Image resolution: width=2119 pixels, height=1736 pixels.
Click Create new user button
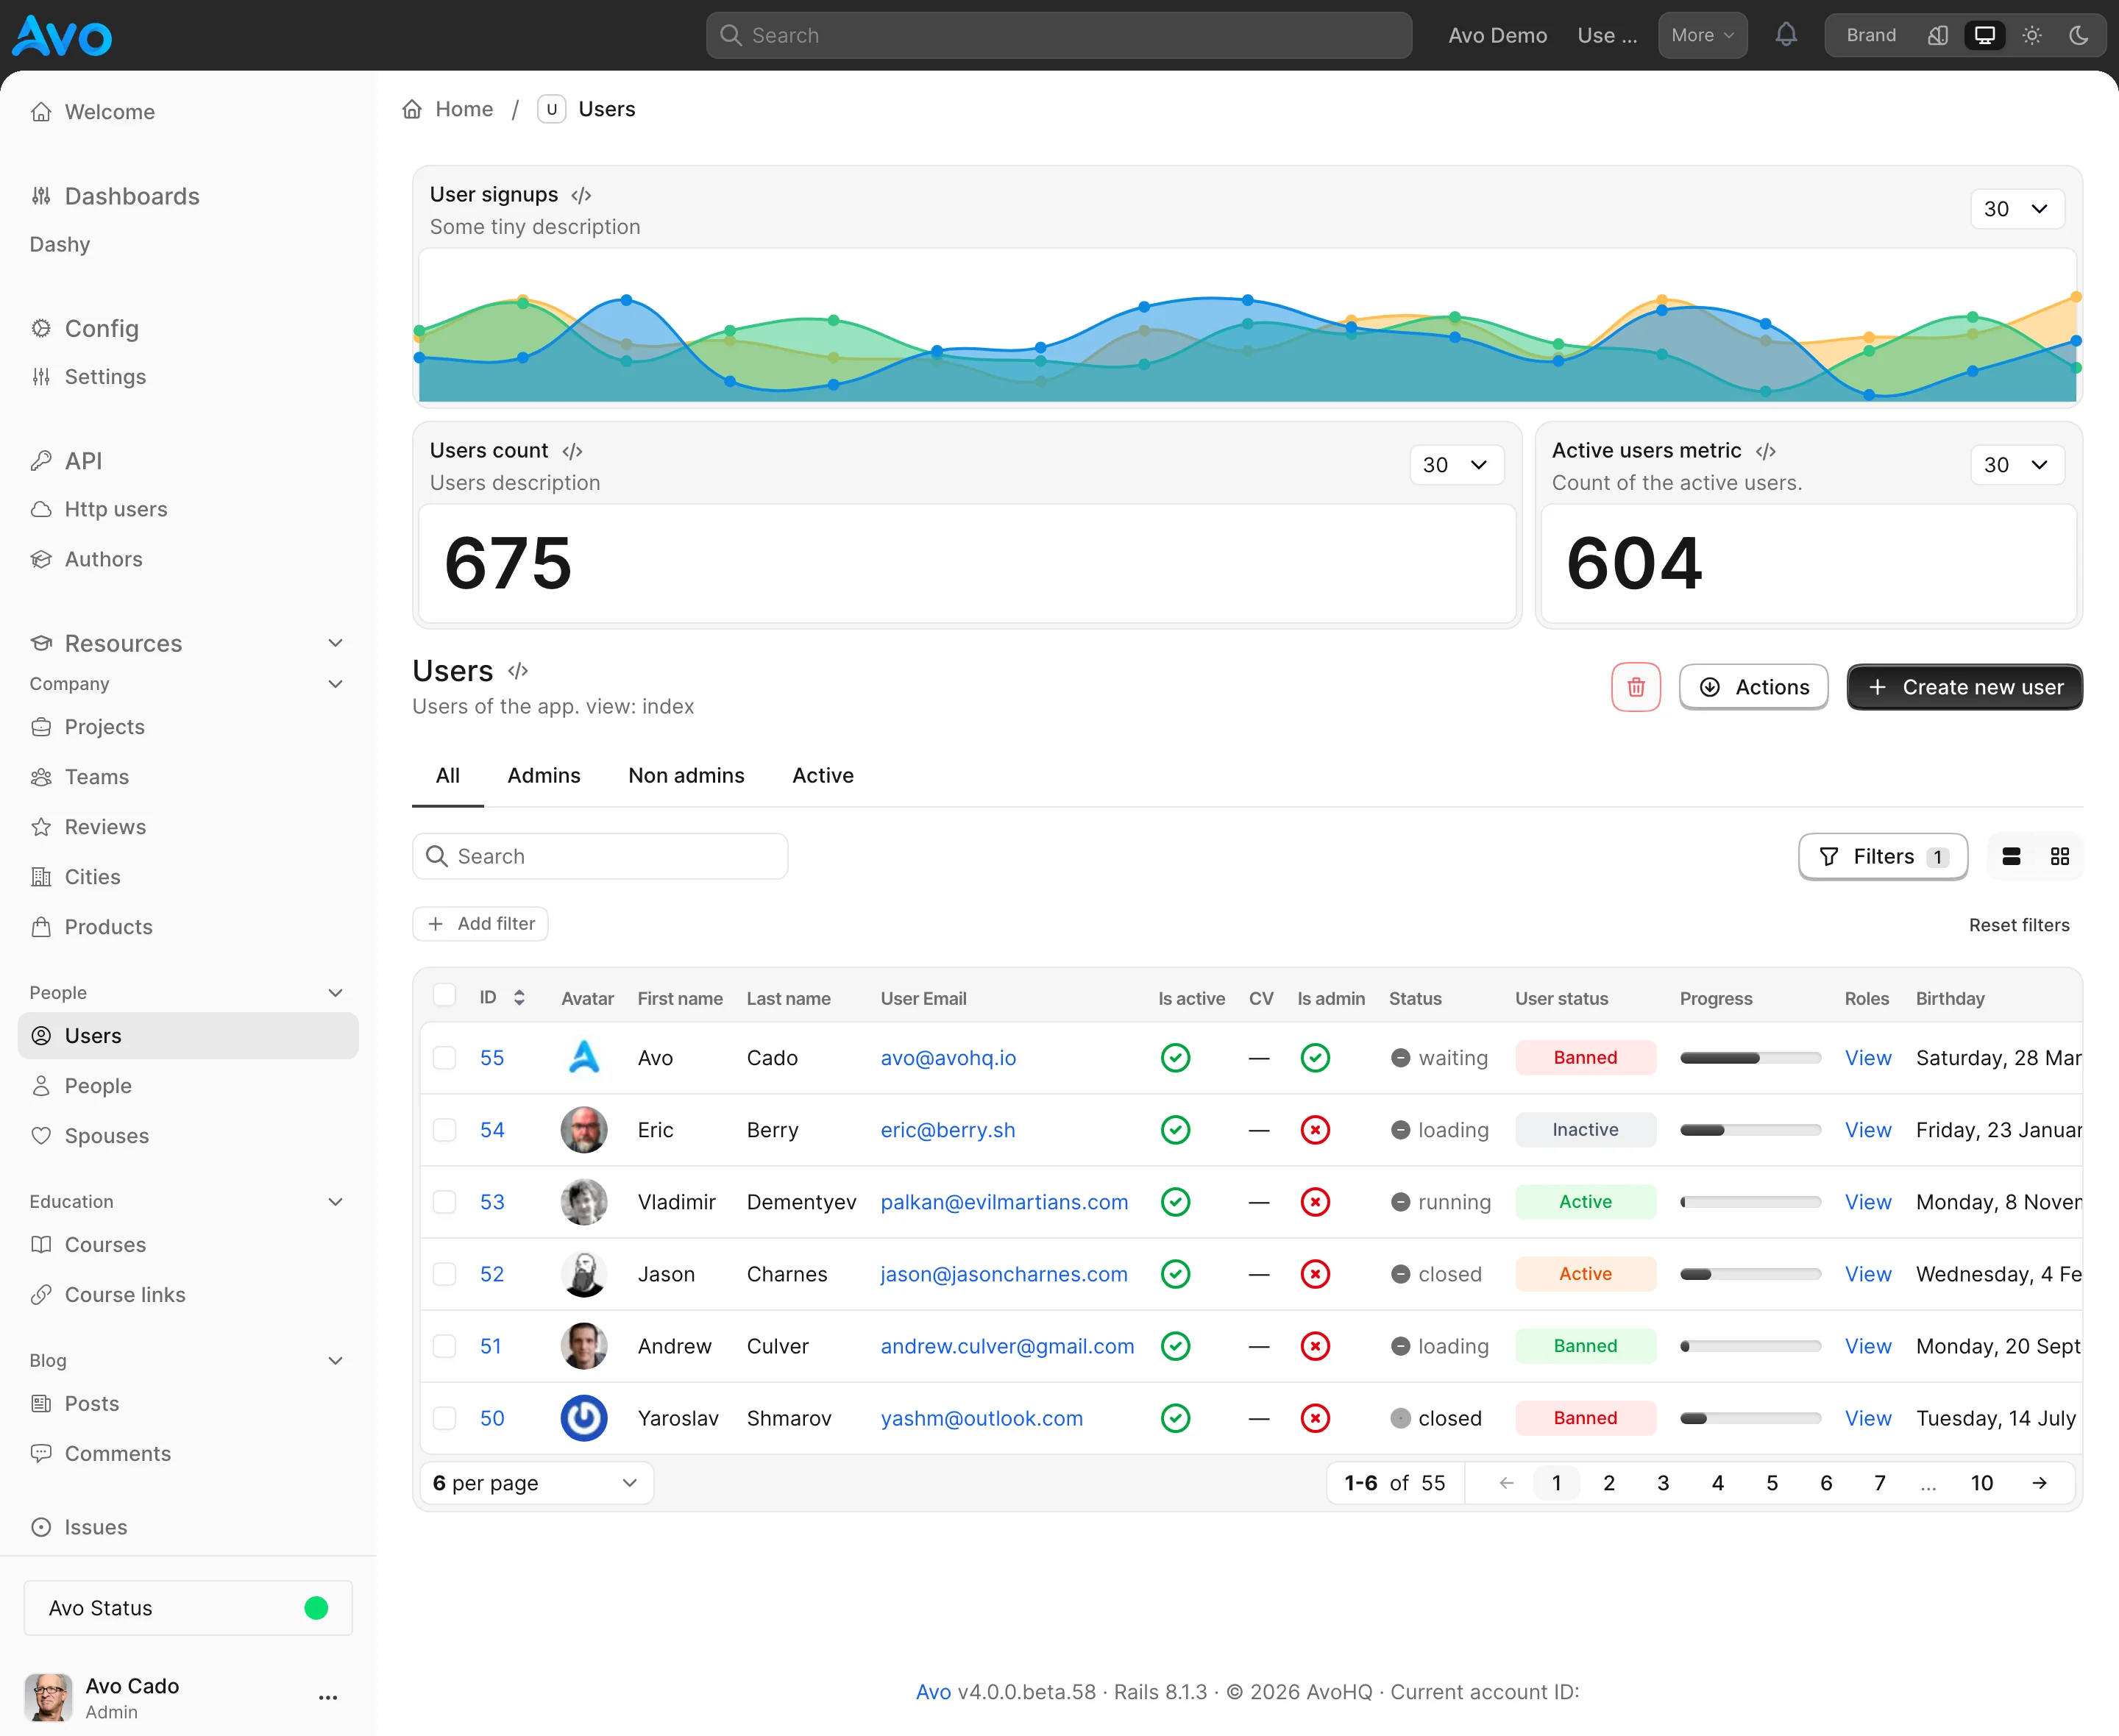1964,687
